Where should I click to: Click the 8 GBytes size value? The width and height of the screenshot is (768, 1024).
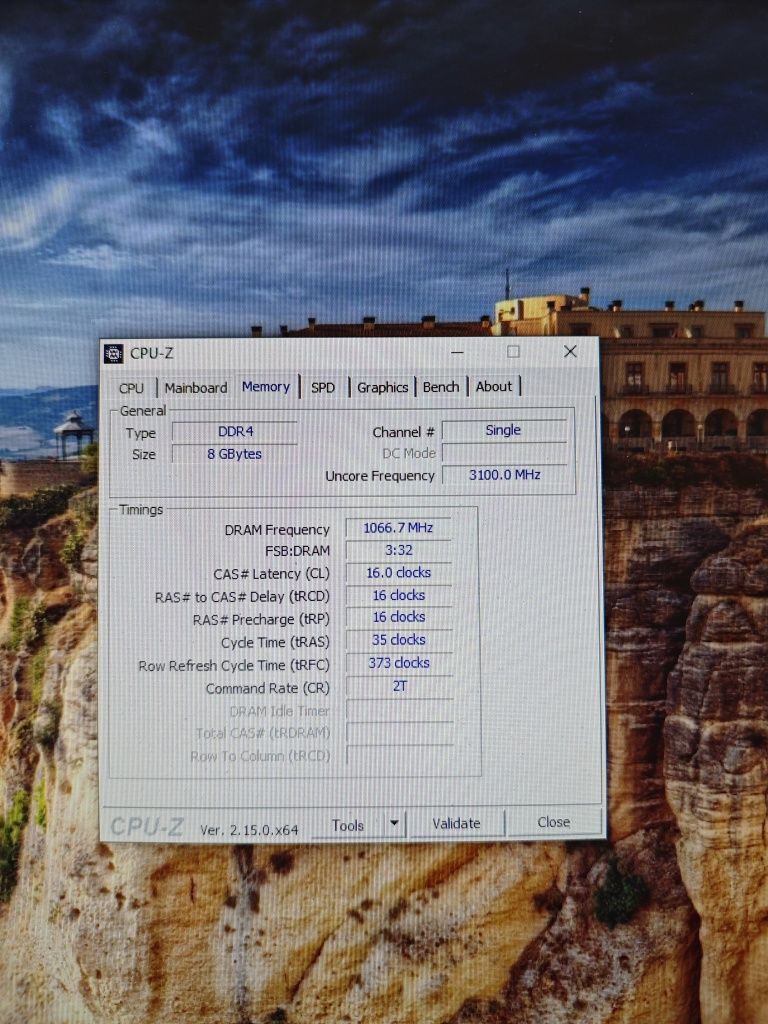235,454
